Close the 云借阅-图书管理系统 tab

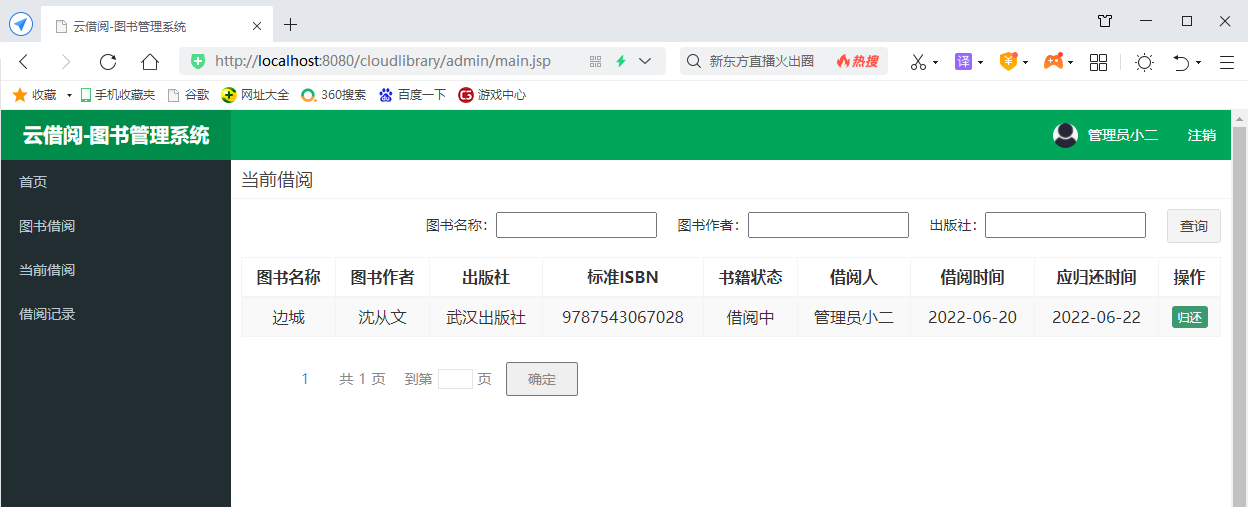click(x=257, y=26)
